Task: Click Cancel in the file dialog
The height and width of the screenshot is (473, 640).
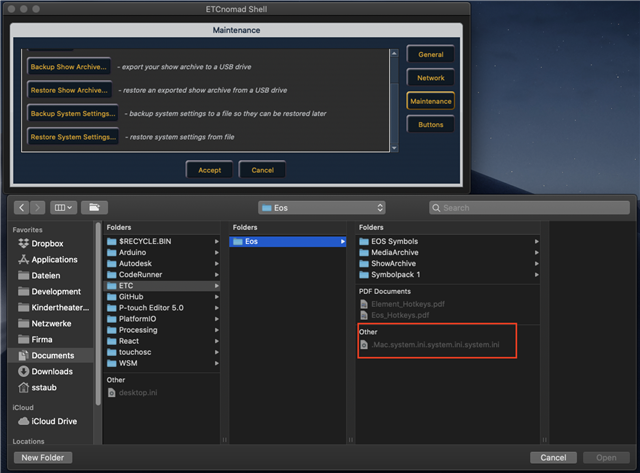Action: [553, 457]
